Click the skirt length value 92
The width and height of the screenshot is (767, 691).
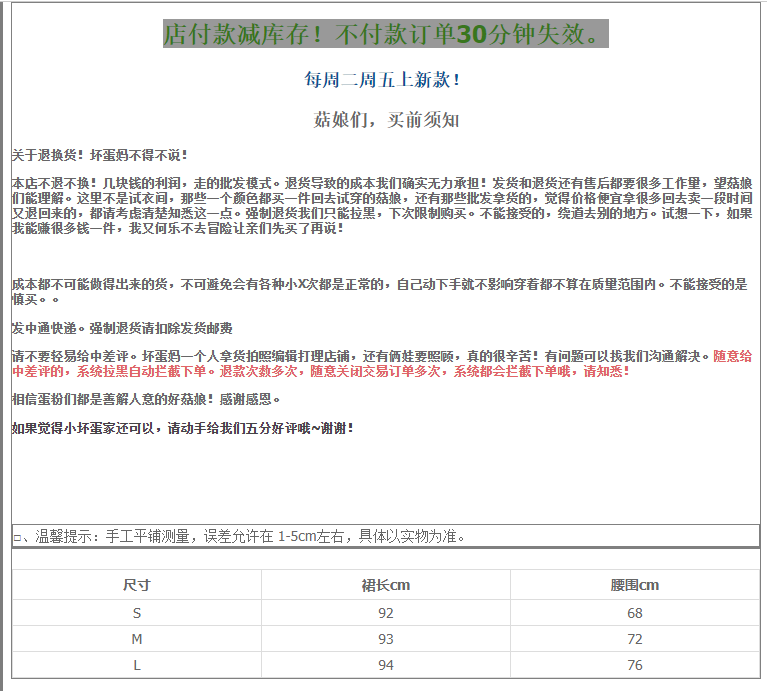coord(386,613)
